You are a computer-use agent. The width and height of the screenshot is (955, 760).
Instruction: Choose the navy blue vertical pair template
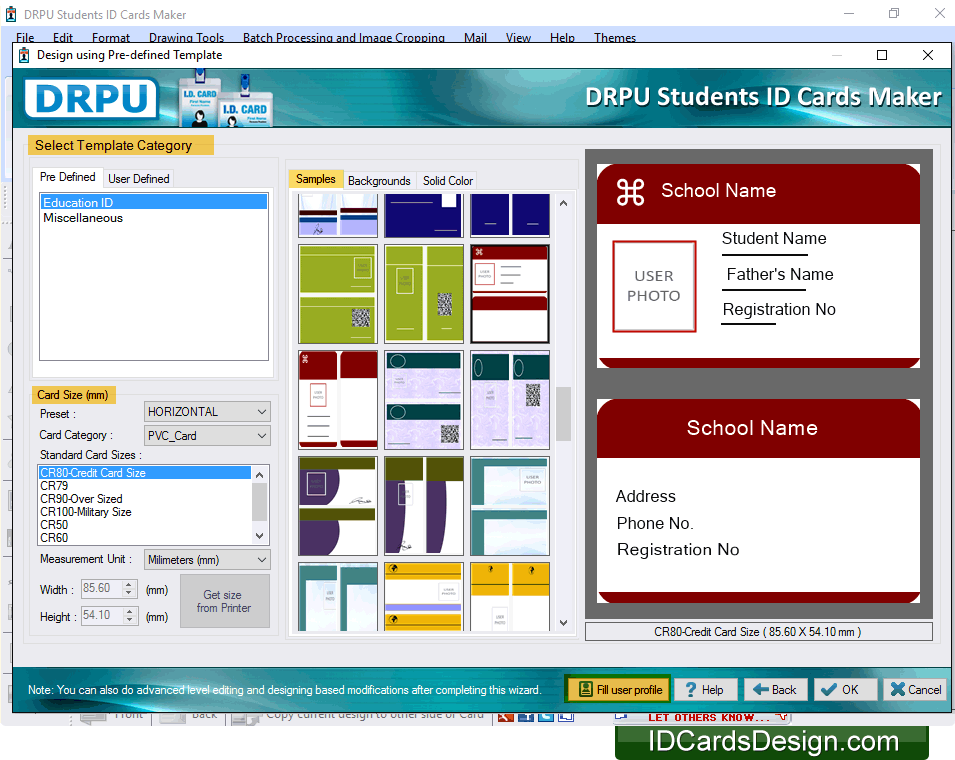click(510, 215)
